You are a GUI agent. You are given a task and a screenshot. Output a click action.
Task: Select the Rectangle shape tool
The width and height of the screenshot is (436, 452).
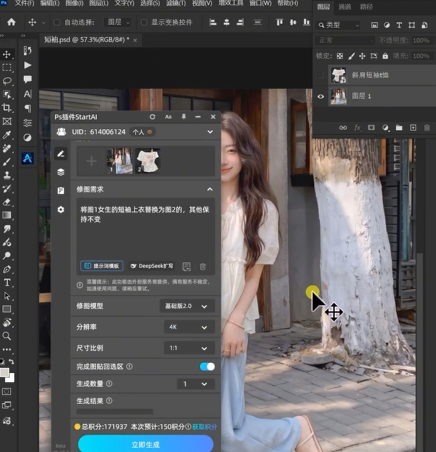(x=7, y=309)
